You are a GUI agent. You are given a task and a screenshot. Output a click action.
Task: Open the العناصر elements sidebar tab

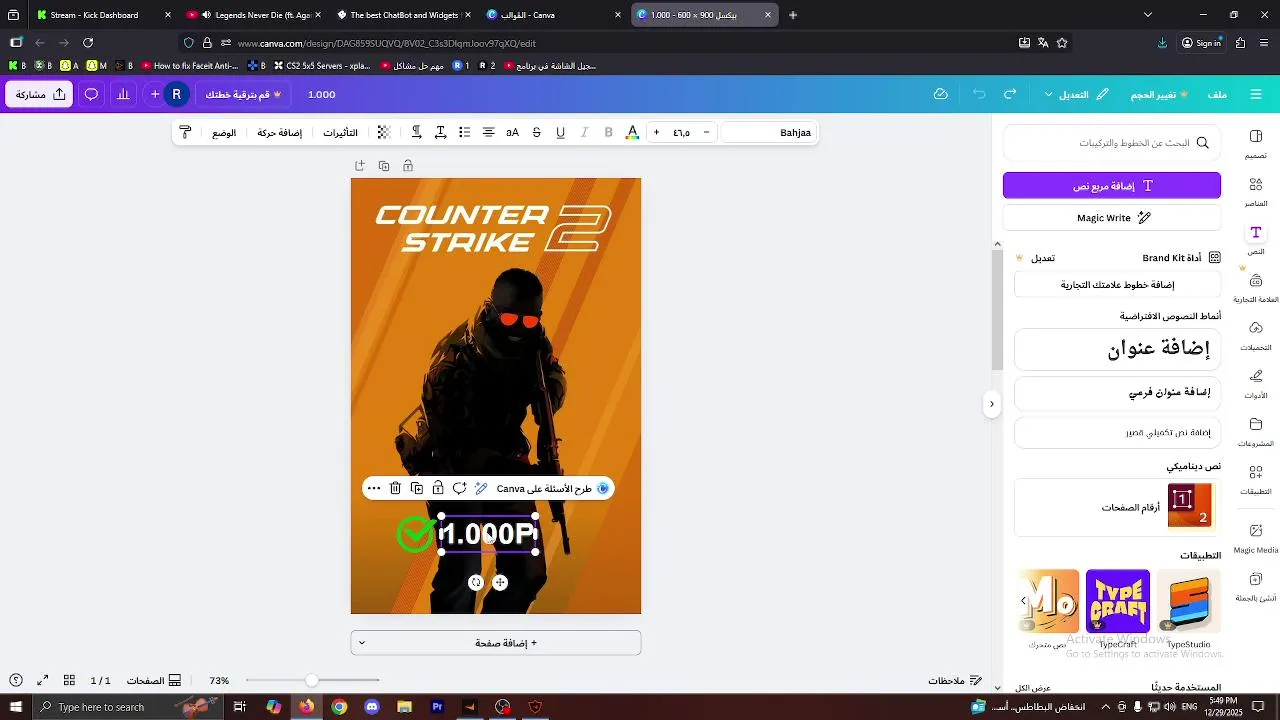[1256, 191]
